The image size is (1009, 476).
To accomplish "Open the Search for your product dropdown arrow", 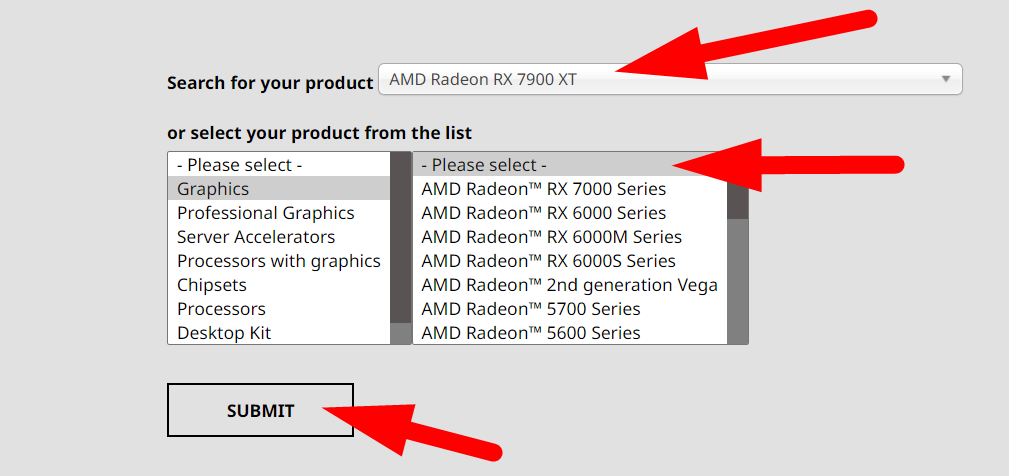I will pos(945,79).
